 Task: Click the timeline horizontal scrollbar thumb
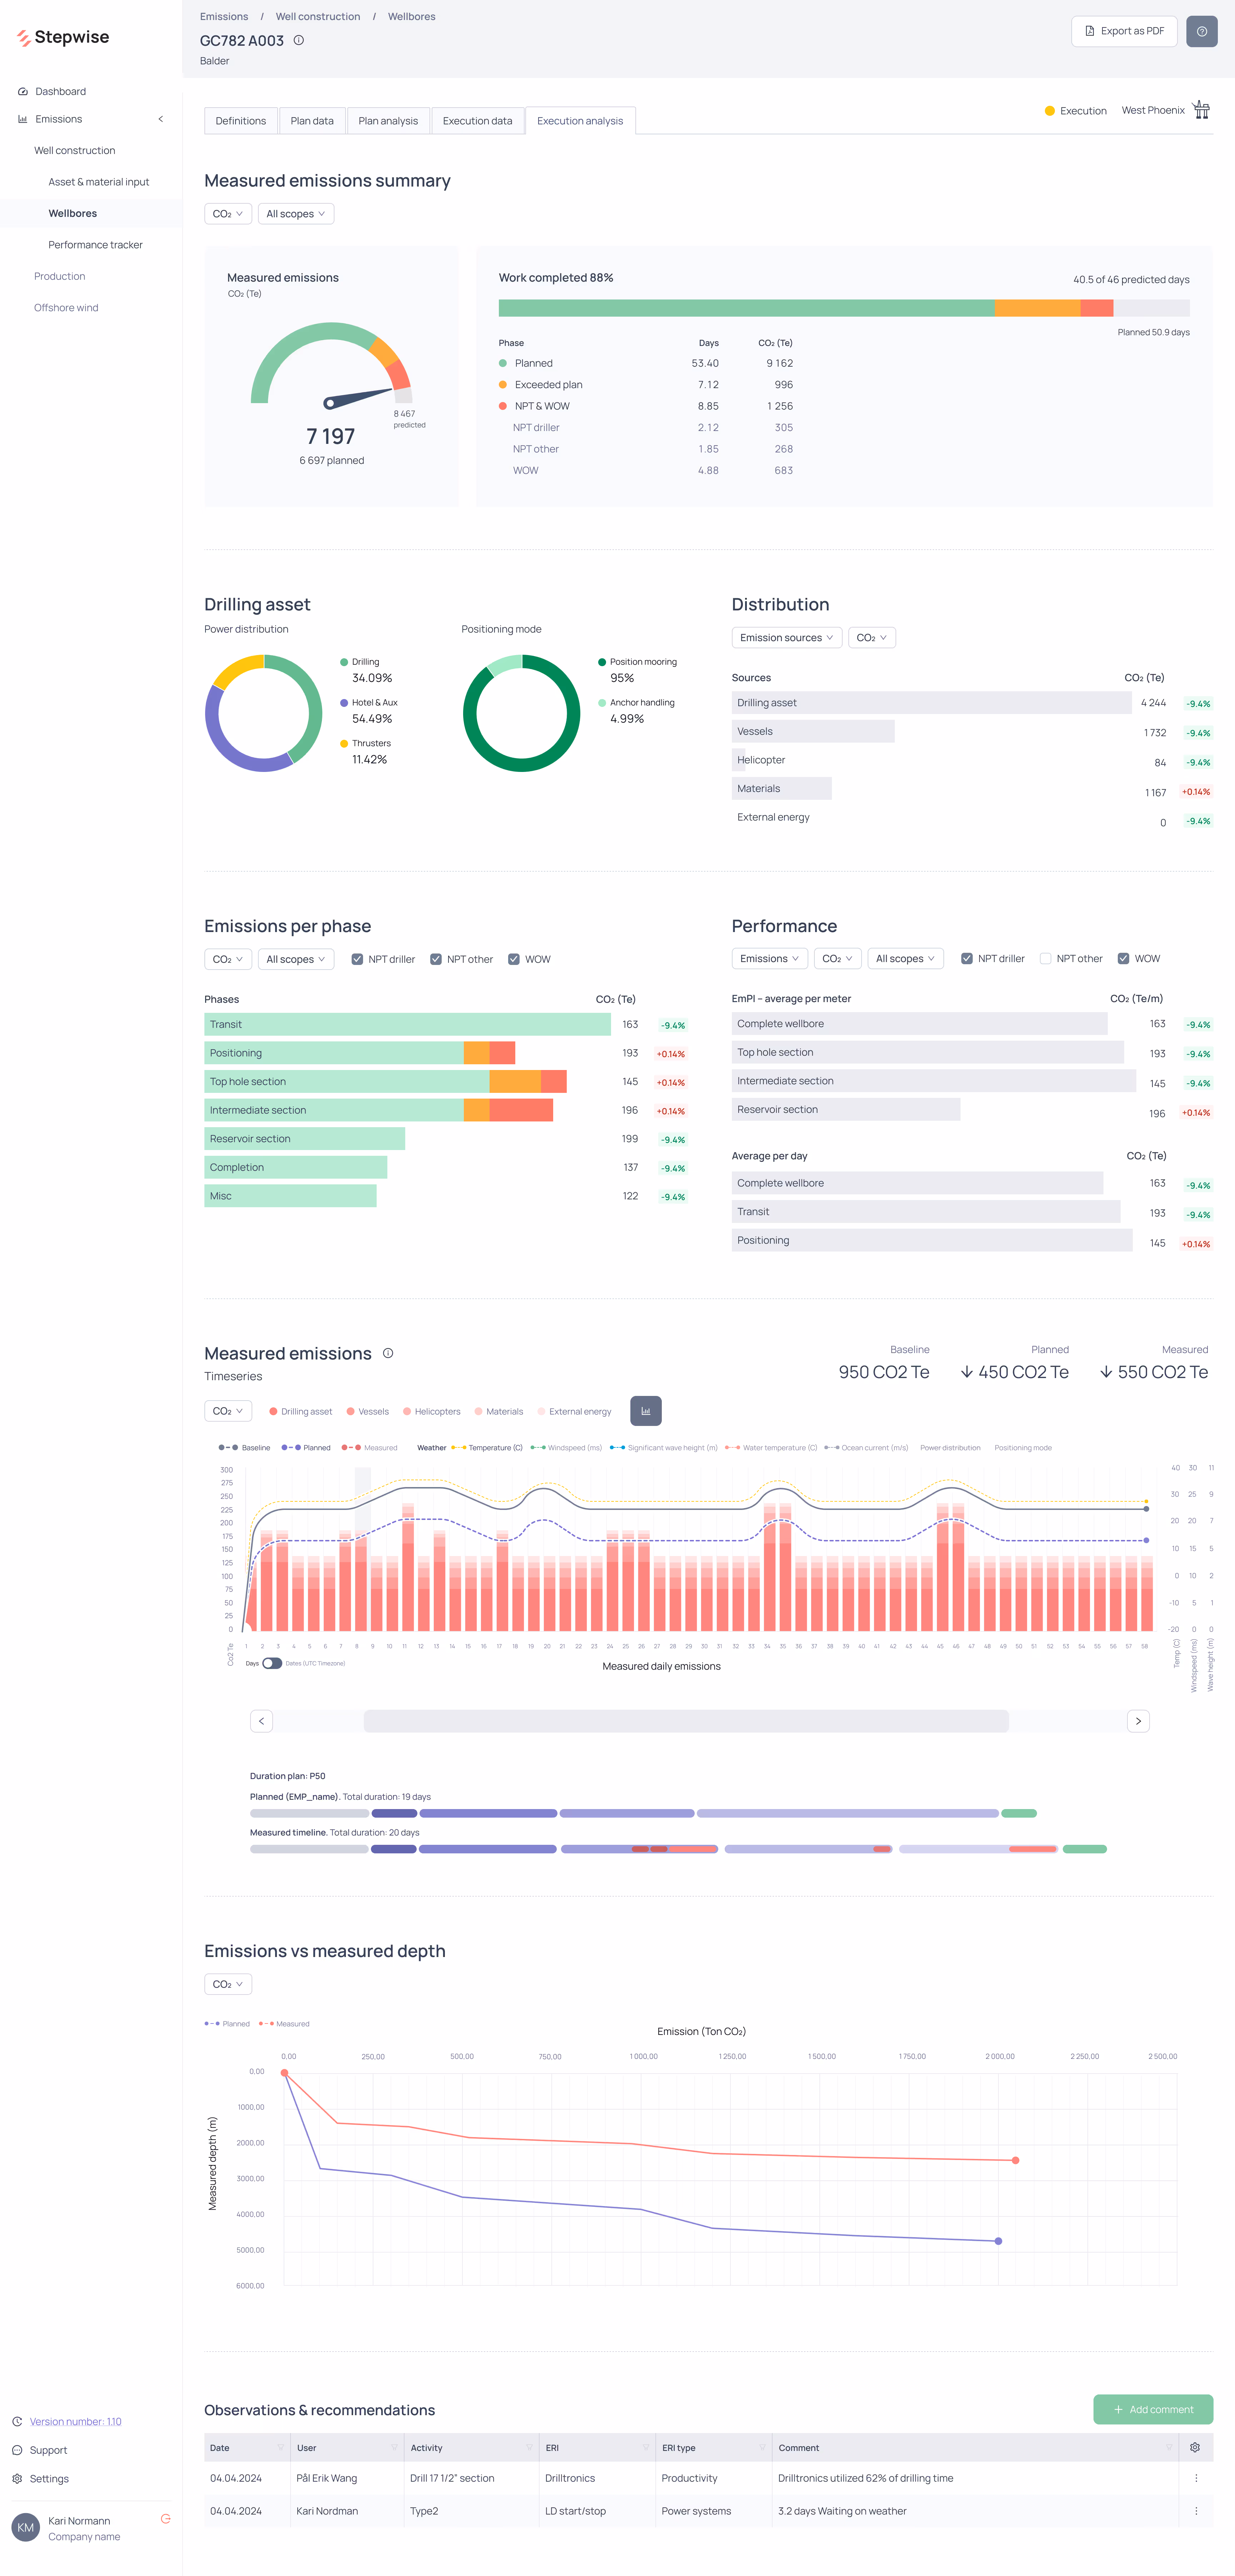pos(686,1721)
